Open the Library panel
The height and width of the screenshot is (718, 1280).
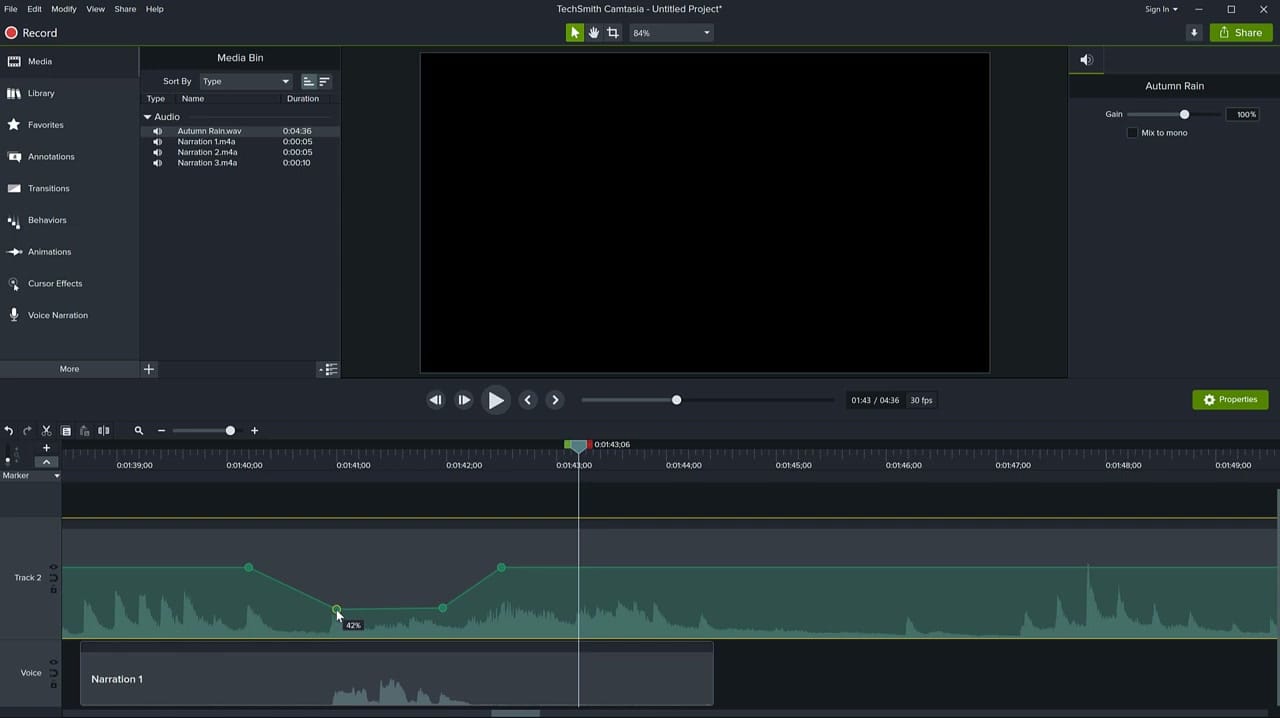(x=41, y=93)
